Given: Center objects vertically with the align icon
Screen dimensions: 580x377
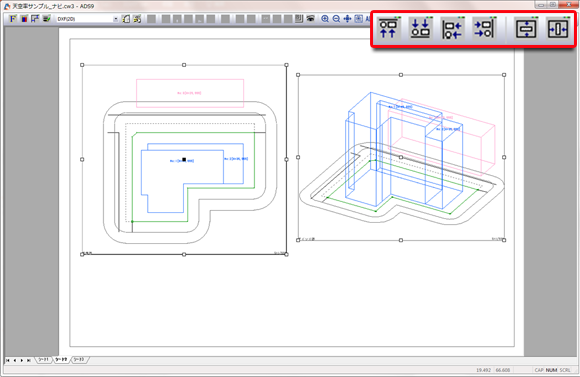Looking at the screenshot, I should pyautogui.click(x=526, y=28).
